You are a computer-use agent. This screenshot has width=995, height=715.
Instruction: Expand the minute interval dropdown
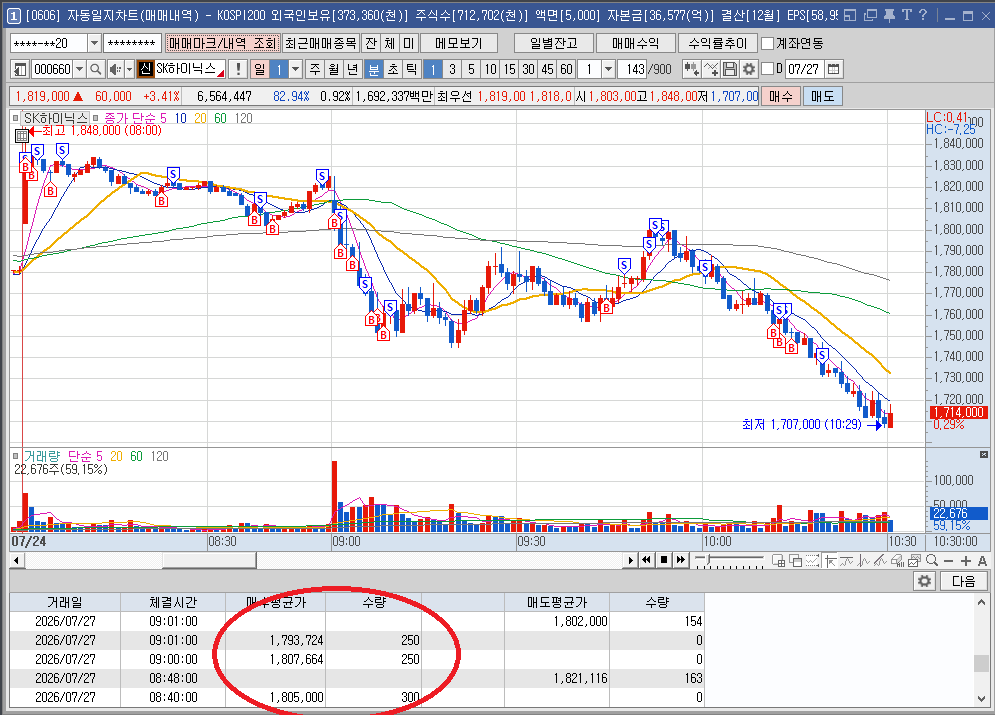pos(609,69)
